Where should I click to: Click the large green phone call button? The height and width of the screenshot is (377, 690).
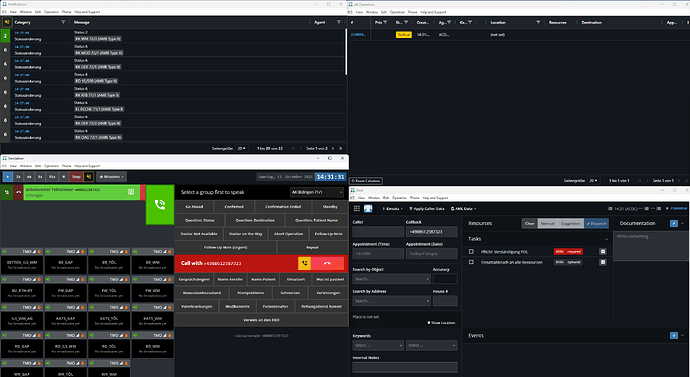tap(160, 205)
